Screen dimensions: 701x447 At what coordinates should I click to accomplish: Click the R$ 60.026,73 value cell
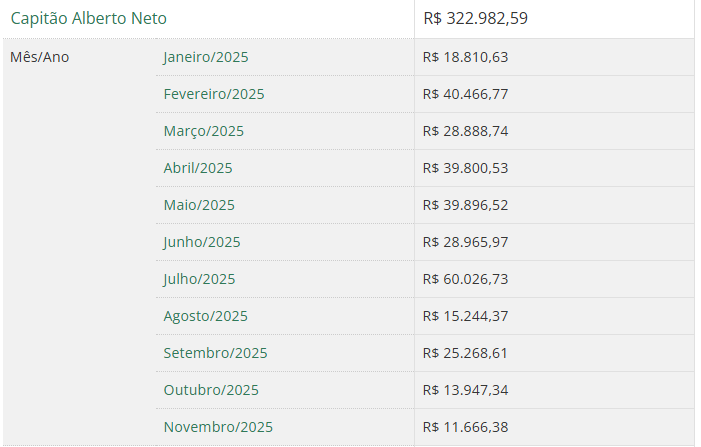[465, 279]
